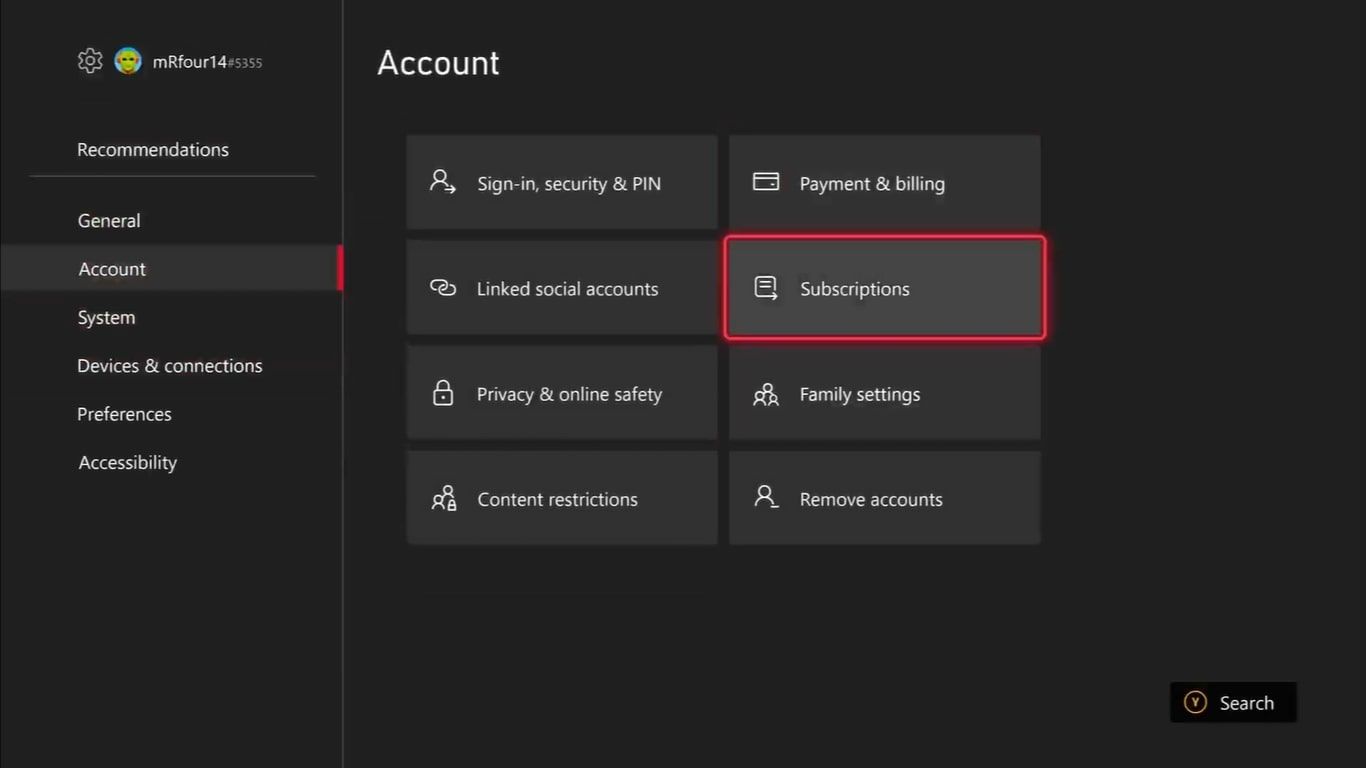Viewport: 1366px width, 768px height.
Task: Click the Sign-in person arrow icon
Action: pos(443,182)
